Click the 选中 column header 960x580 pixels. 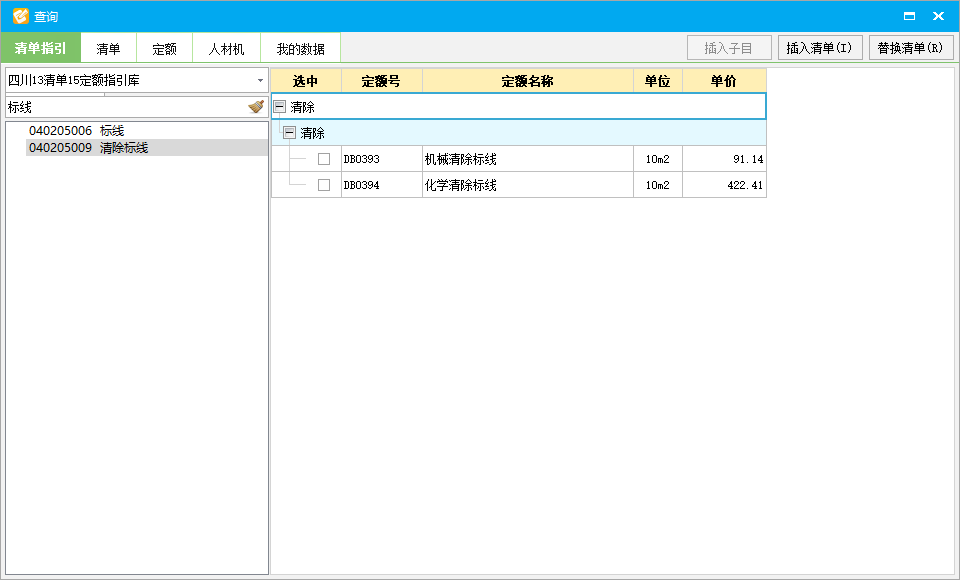click(306, 81)
